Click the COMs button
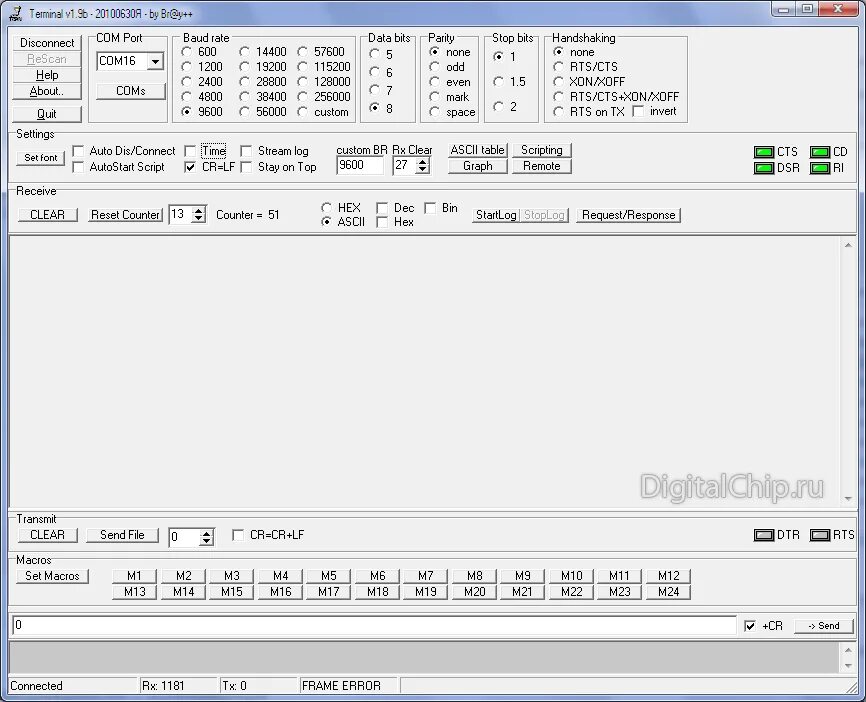Image resolution: width=866 pixels, height=702 pixels. [131, 91]
